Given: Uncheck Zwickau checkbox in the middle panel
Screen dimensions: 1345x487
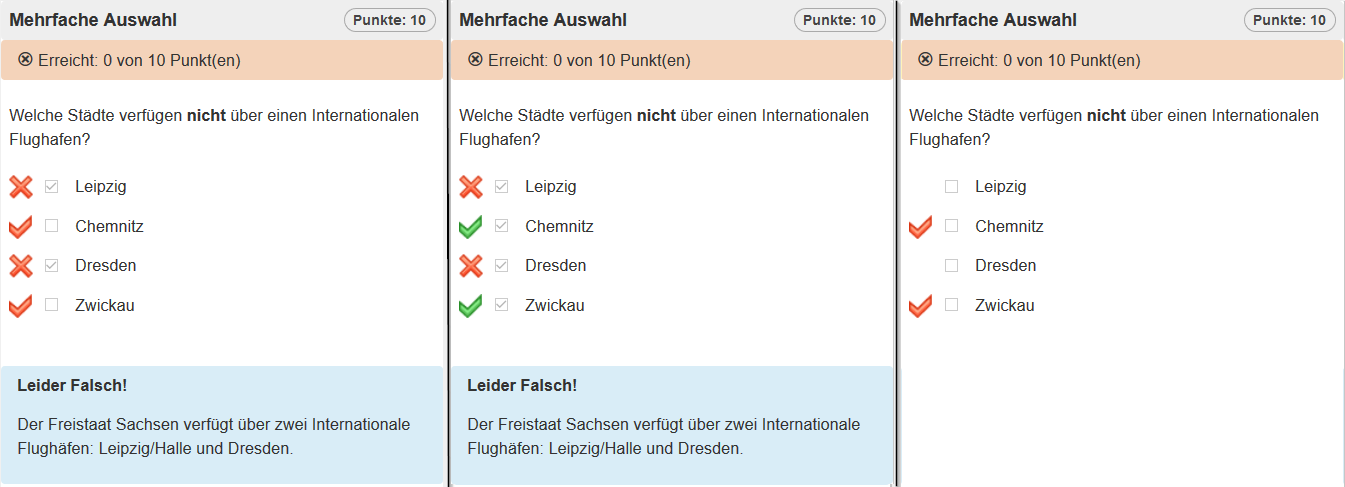Looking at the screenshot, I should (x=502, y=306).
